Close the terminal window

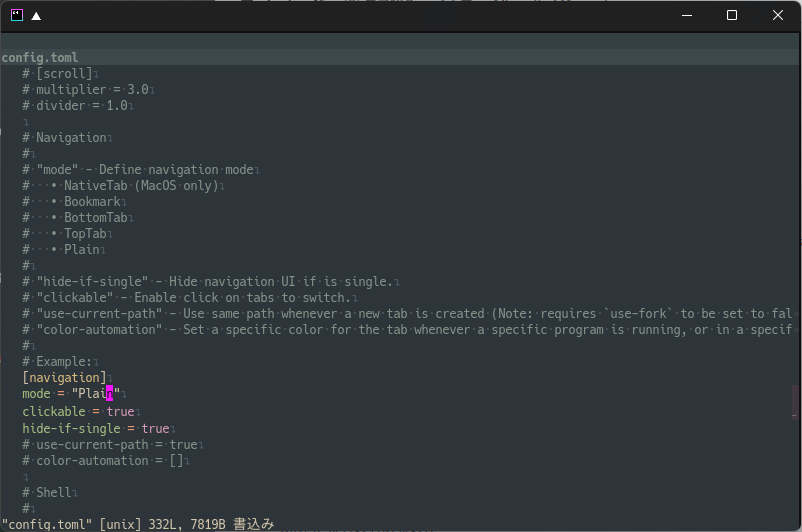[777, 15]
